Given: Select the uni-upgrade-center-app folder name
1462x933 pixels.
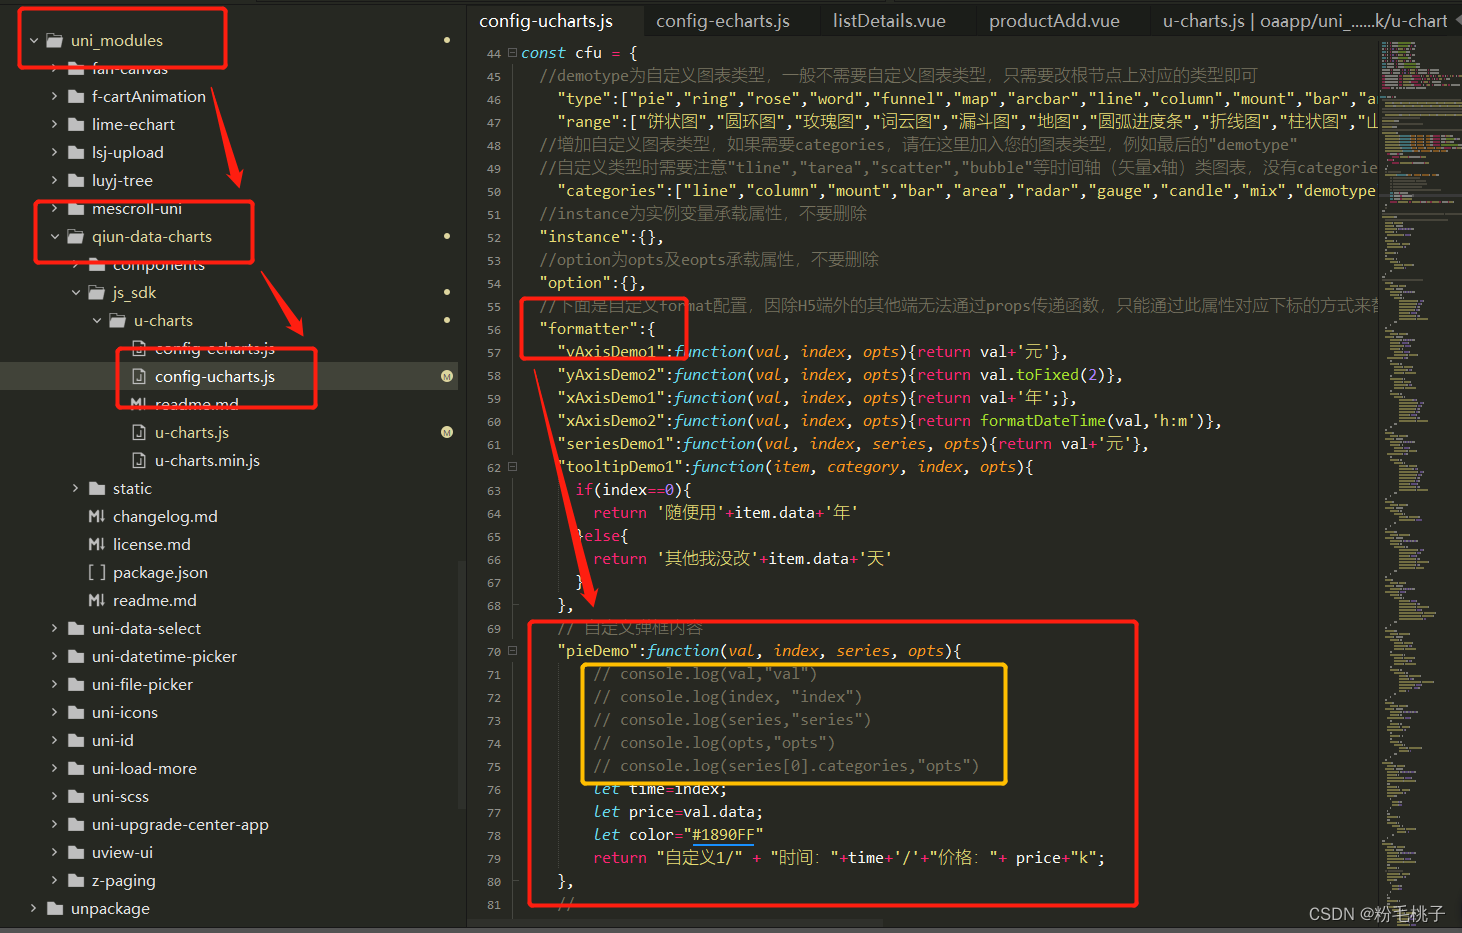Looking at the screenshot, I should (180, 825).
